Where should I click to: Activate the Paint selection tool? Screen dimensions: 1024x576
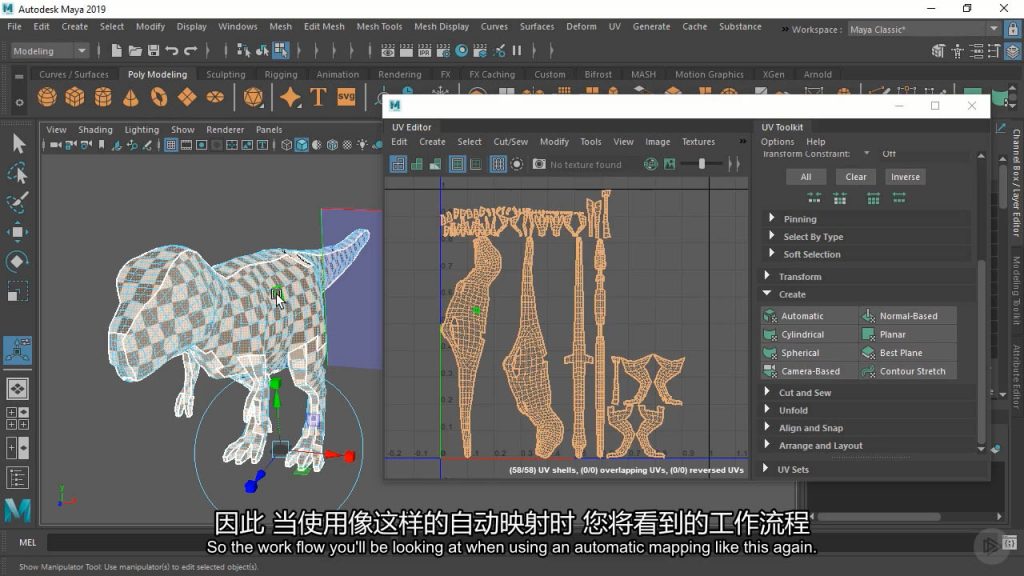coord(18,202)
